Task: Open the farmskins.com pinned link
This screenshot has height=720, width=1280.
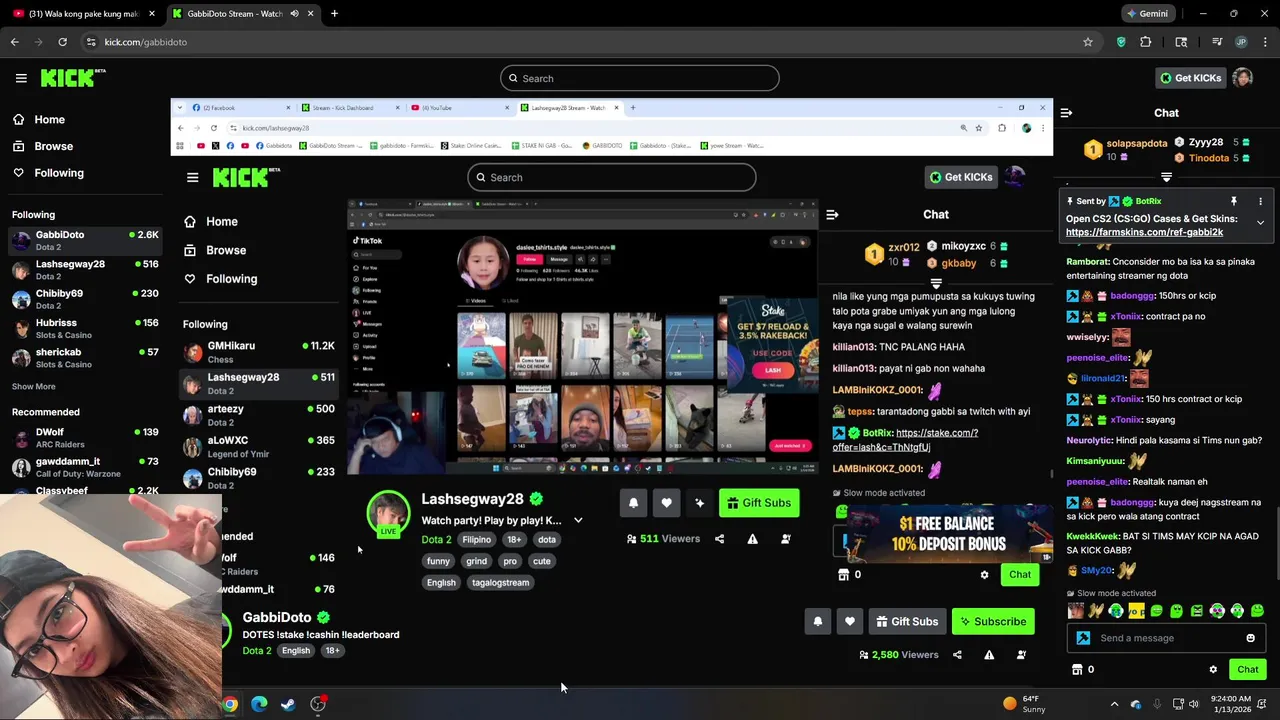Action: 1144,232
